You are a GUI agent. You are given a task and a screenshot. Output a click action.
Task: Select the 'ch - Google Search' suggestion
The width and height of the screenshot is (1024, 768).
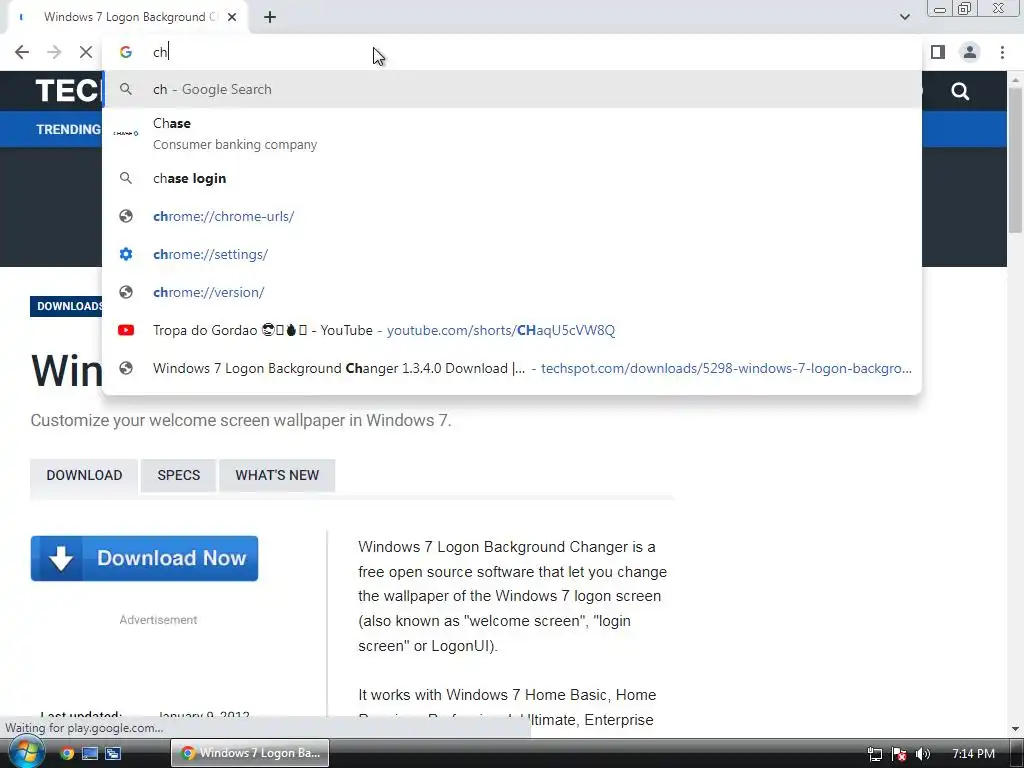(x=512, y=89)
